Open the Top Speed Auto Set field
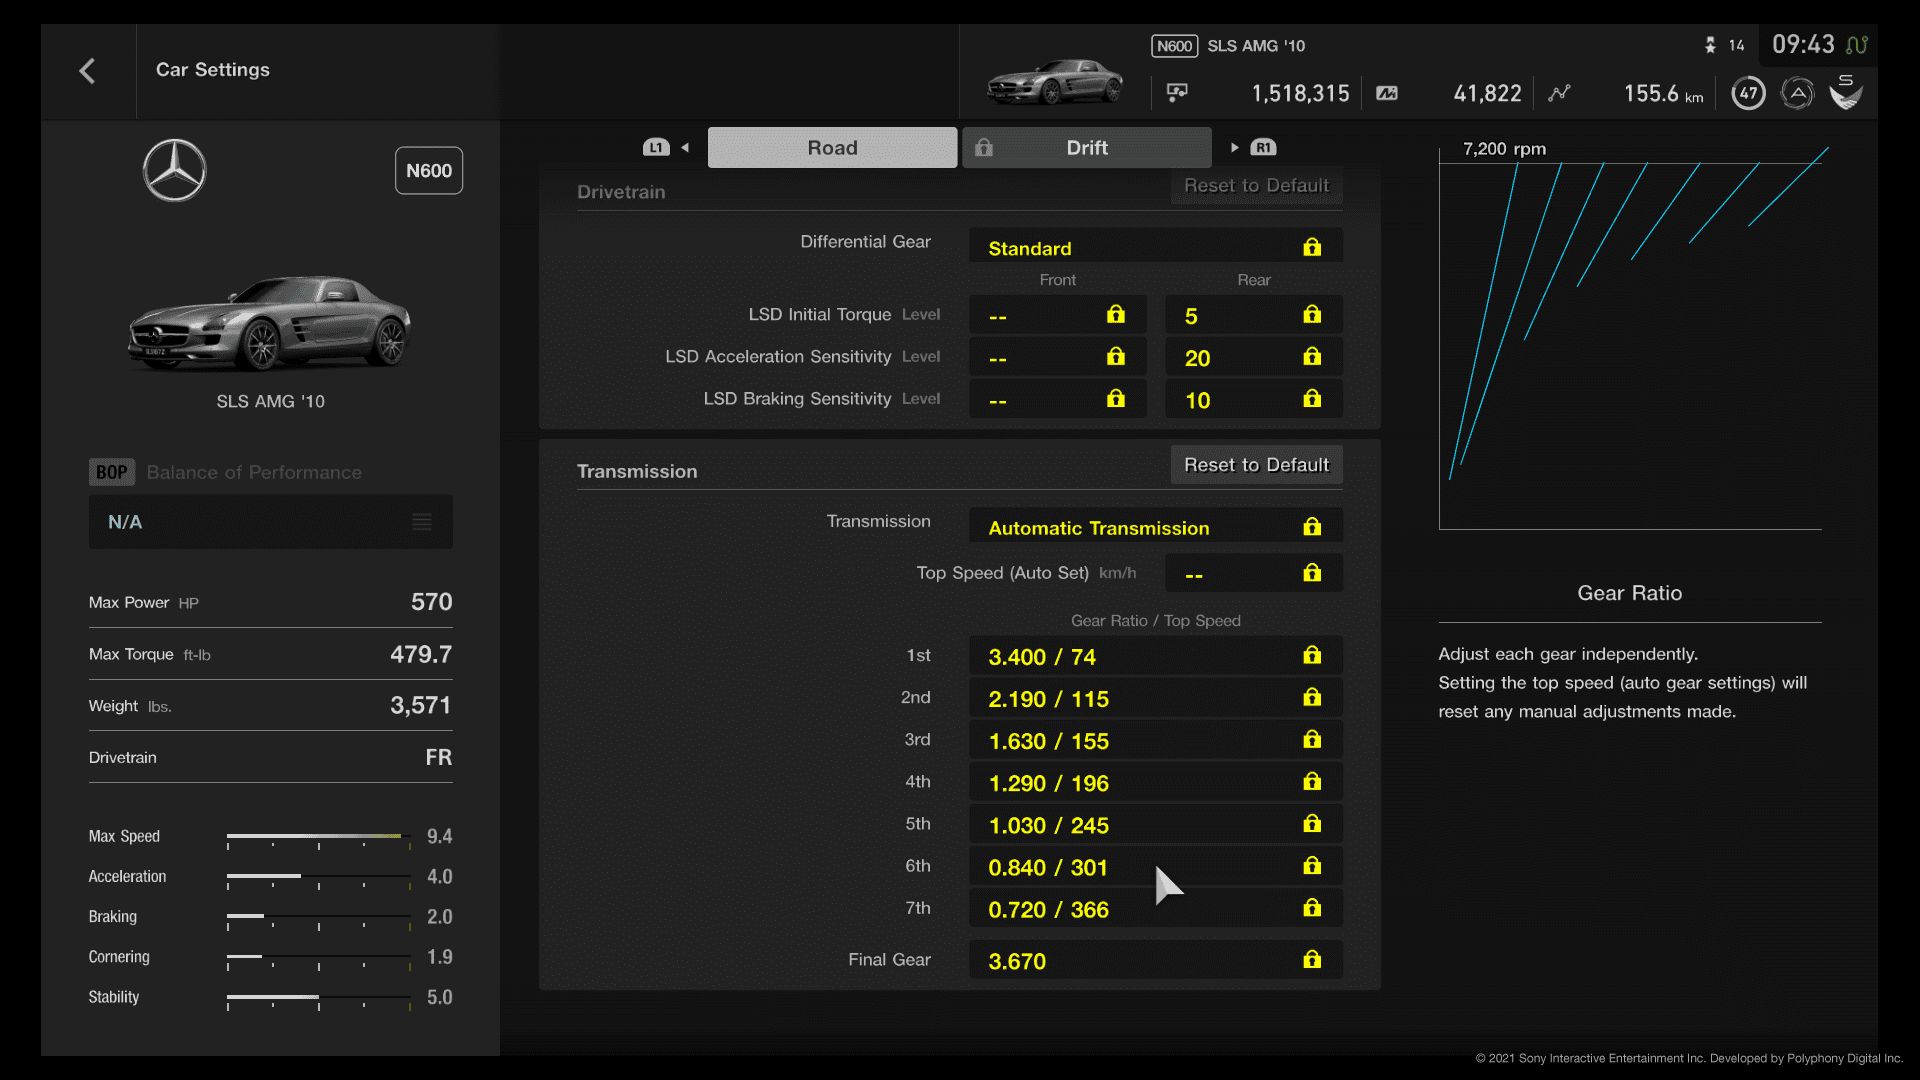 coord(1253,573)
